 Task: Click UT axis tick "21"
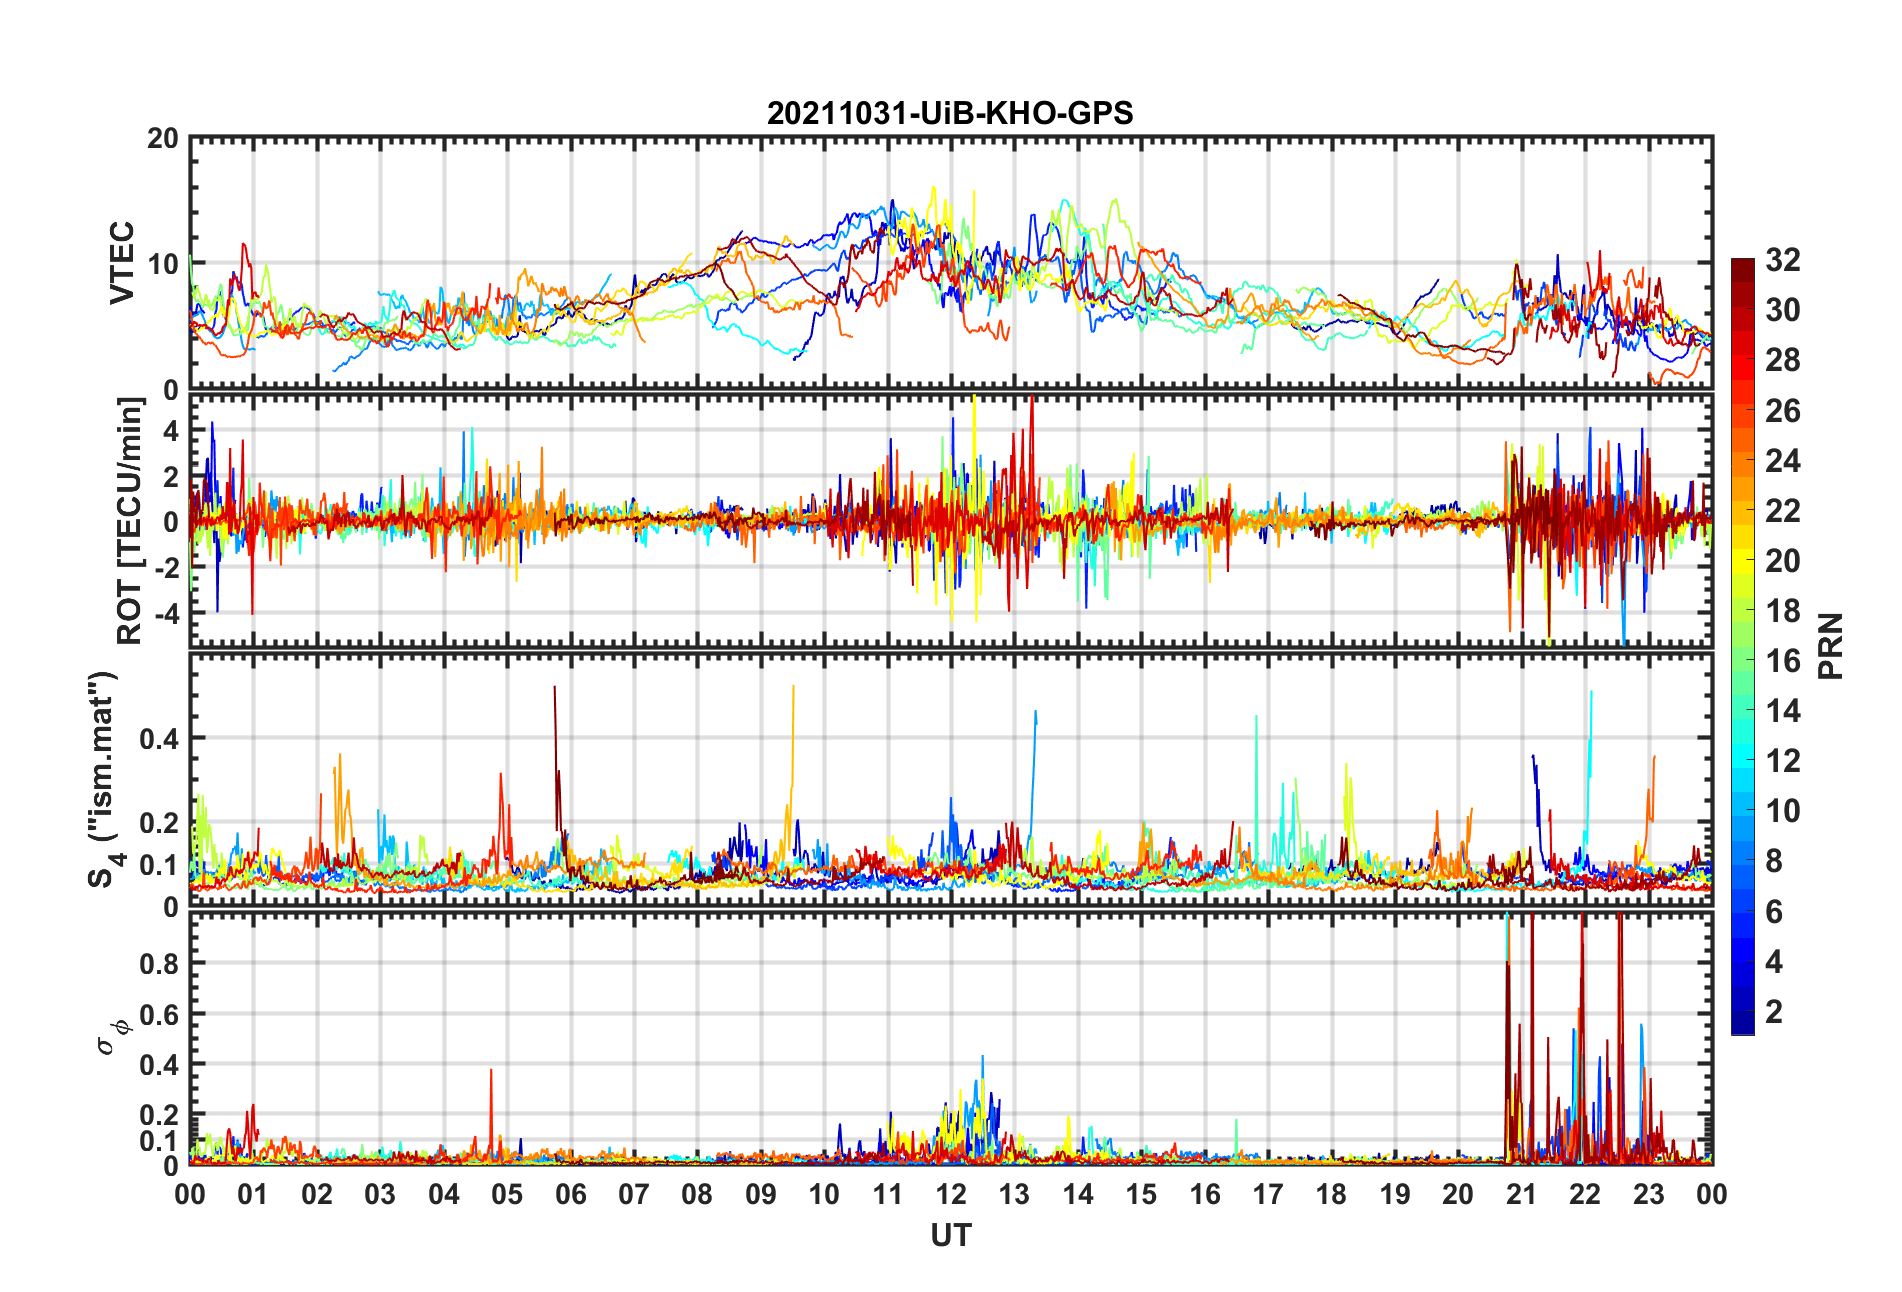click(1522, 1195)
